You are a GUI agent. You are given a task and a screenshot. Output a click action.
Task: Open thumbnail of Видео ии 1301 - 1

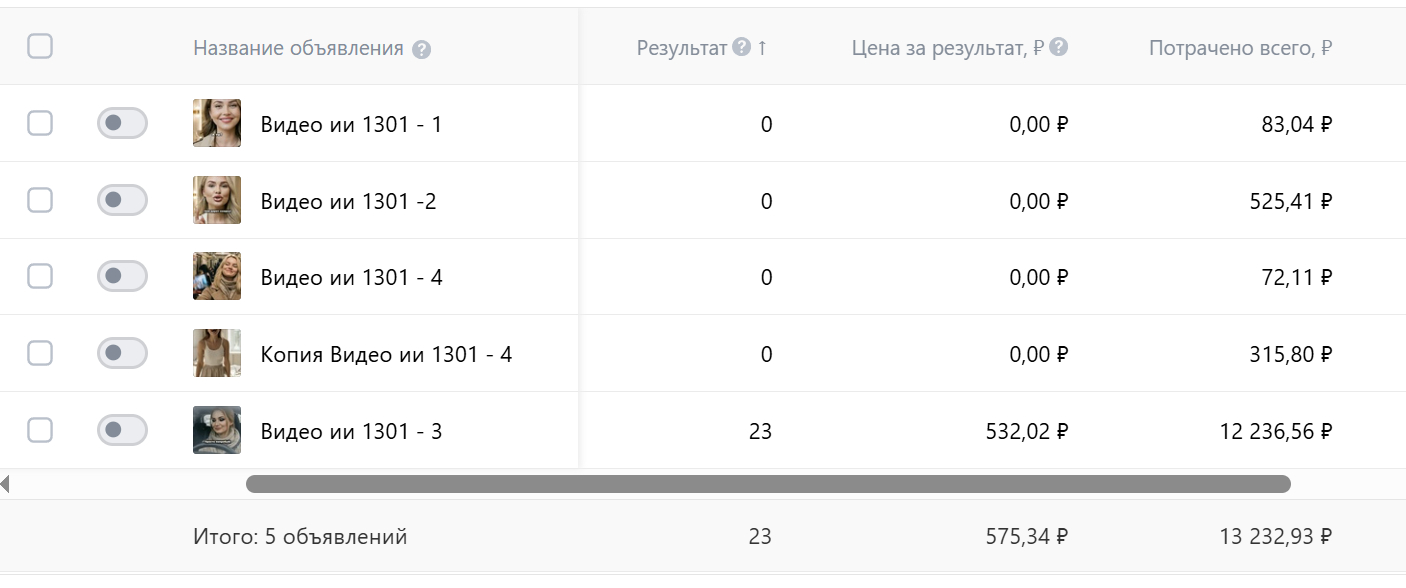217,124
